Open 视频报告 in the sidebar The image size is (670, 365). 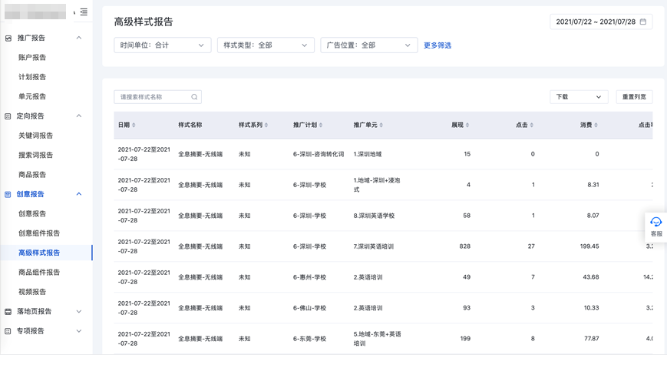pyautogui.click(x=32, y=292)
